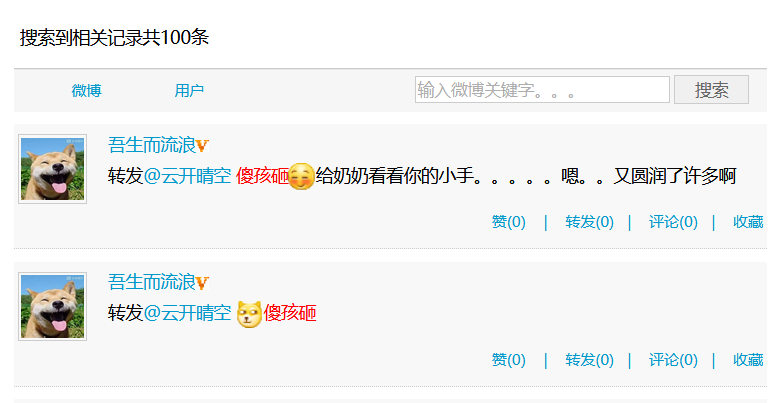
Task: Save the first post with 收藏
Action: (x=748, y=222)
